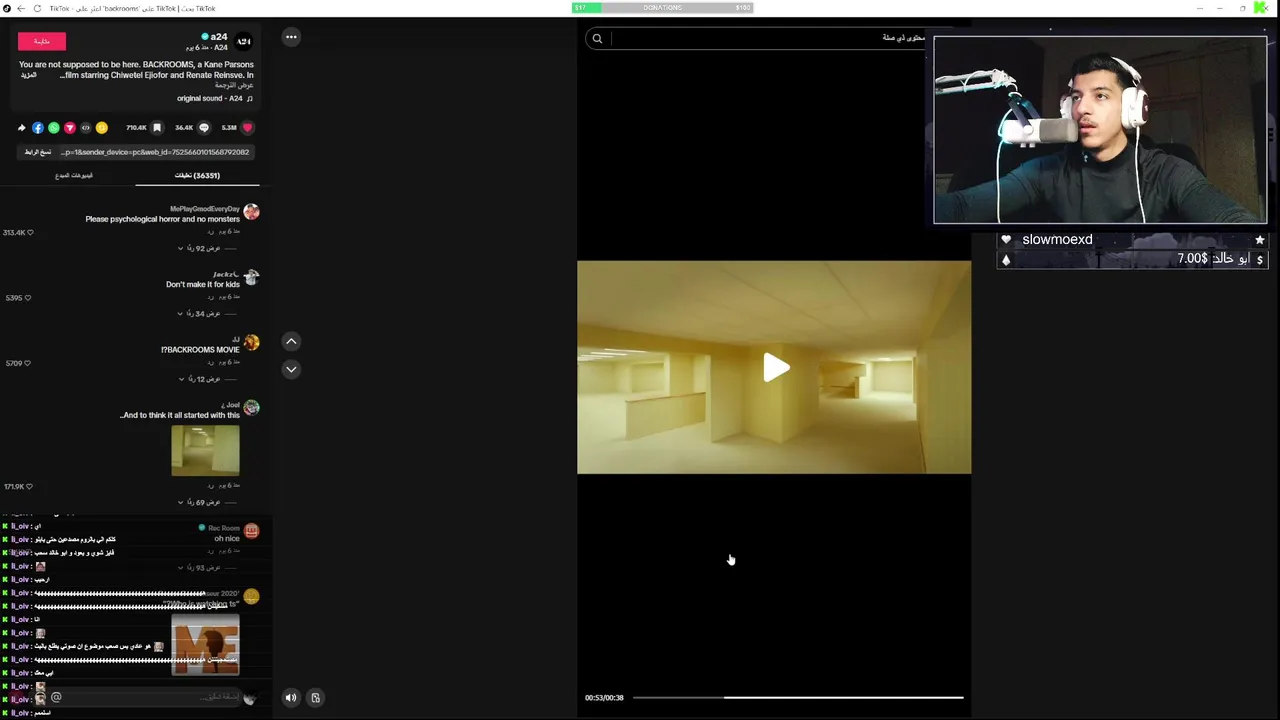Like the 'Please psychological horror' comment
Image resolution: width=1280 pixels, height=720 pixels.
pos(30,233)
